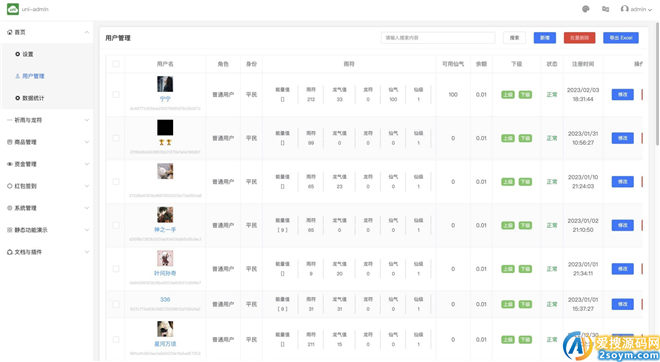Viewport: 660px width, 362px height.
Task: Click the language switch icon in header
Action: (605, 9)
